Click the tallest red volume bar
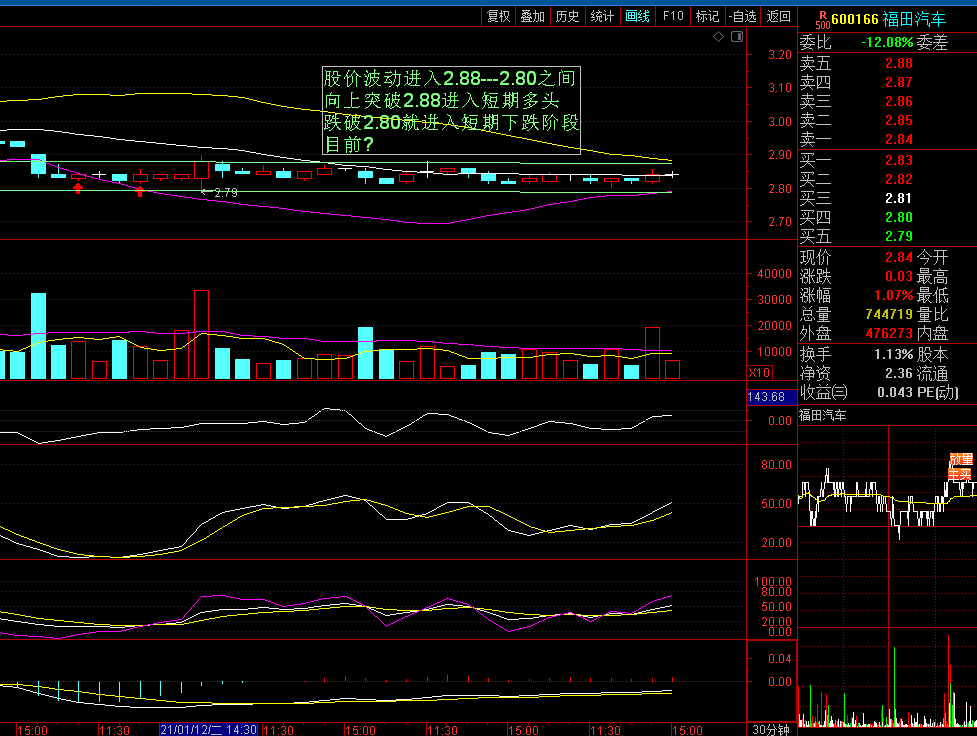This screenshot has width=977, height=736. pyautogui.click(x=201, y=334)
